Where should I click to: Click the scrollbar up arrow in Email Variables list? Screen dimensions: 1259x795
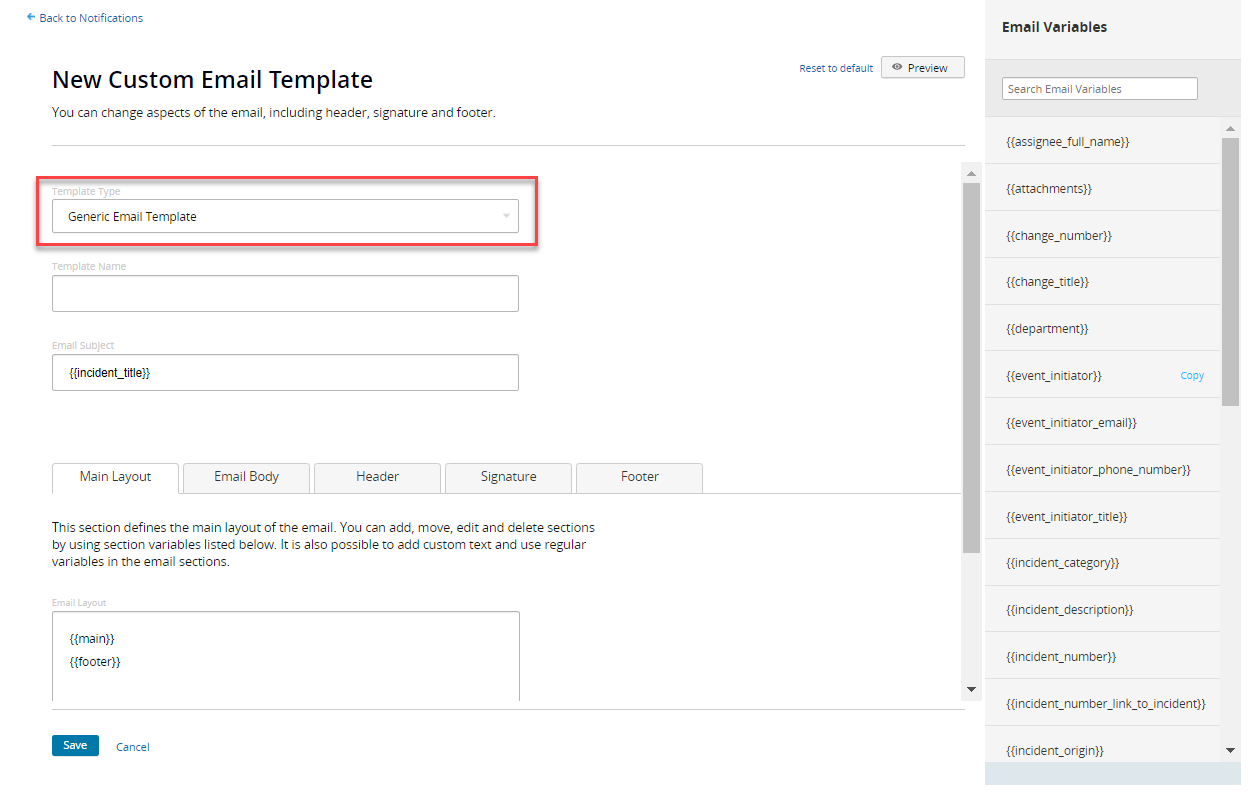click(1231, 127)
